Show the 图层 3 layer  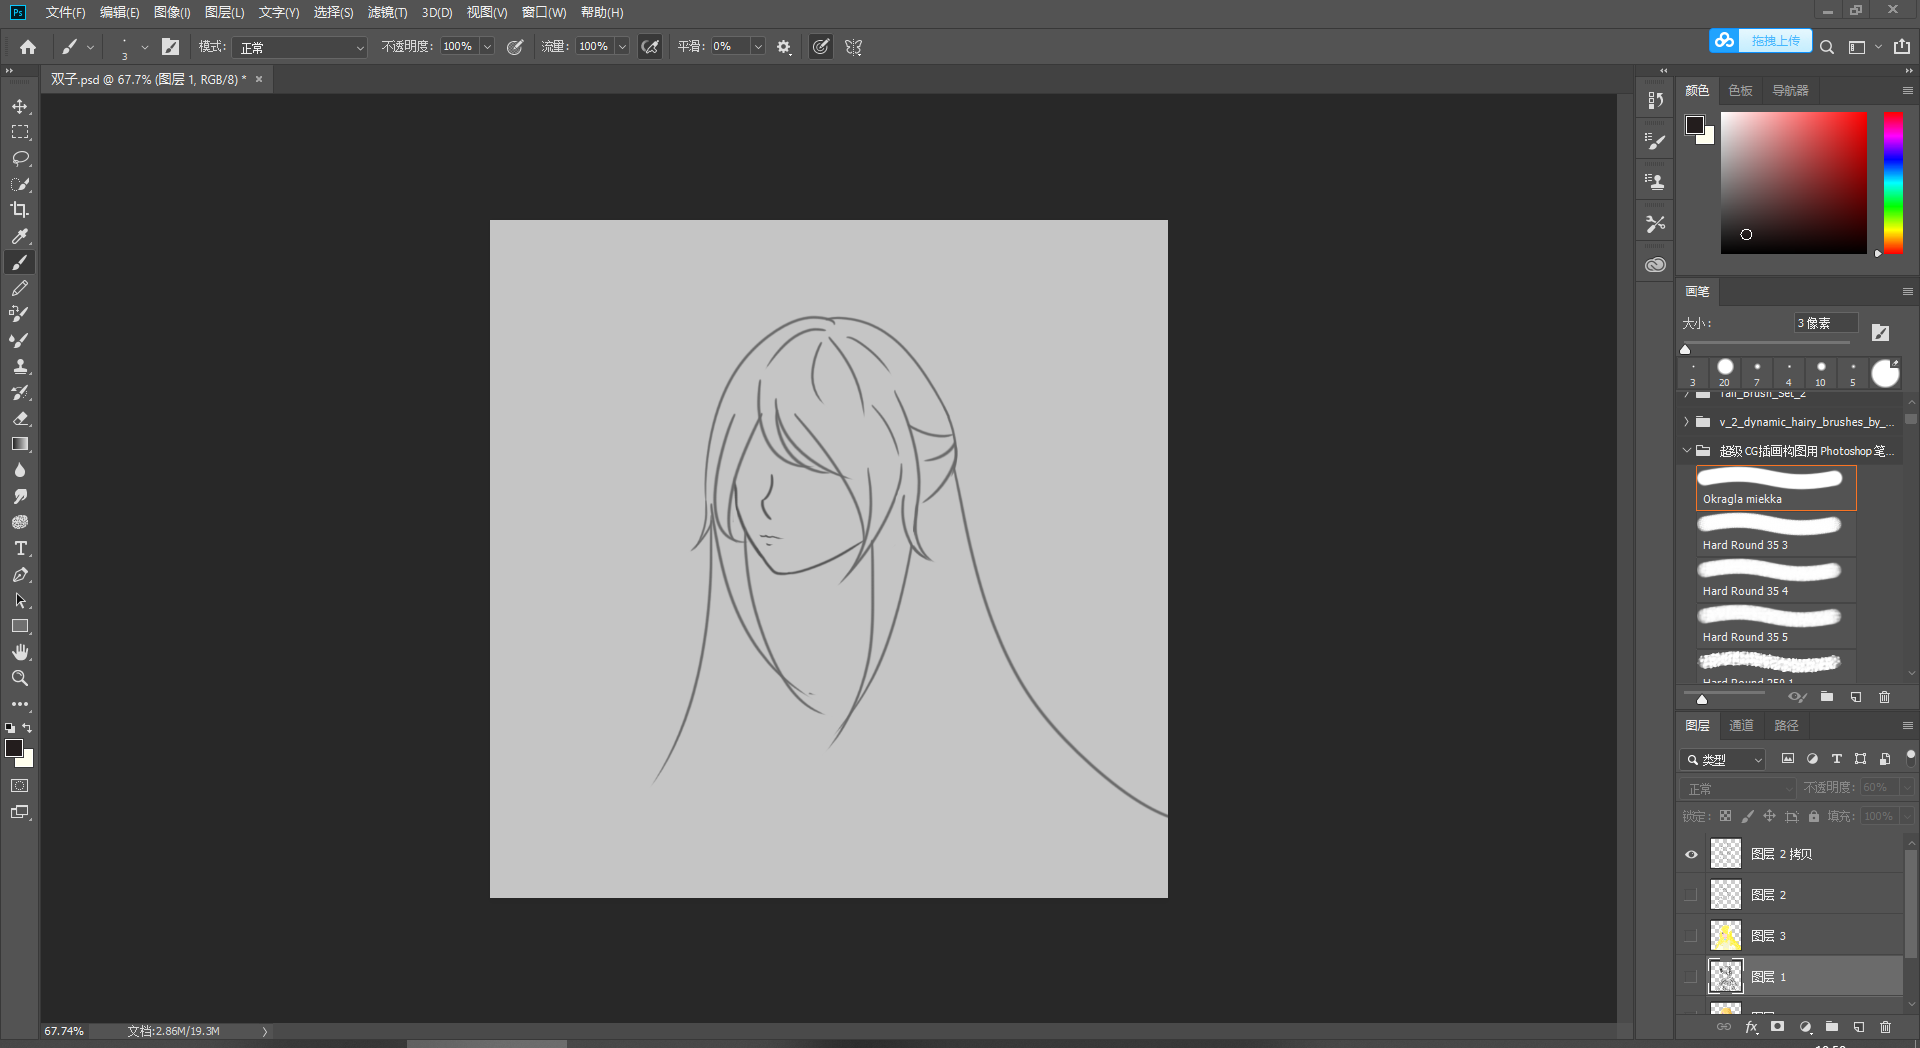pos(1691,936)
